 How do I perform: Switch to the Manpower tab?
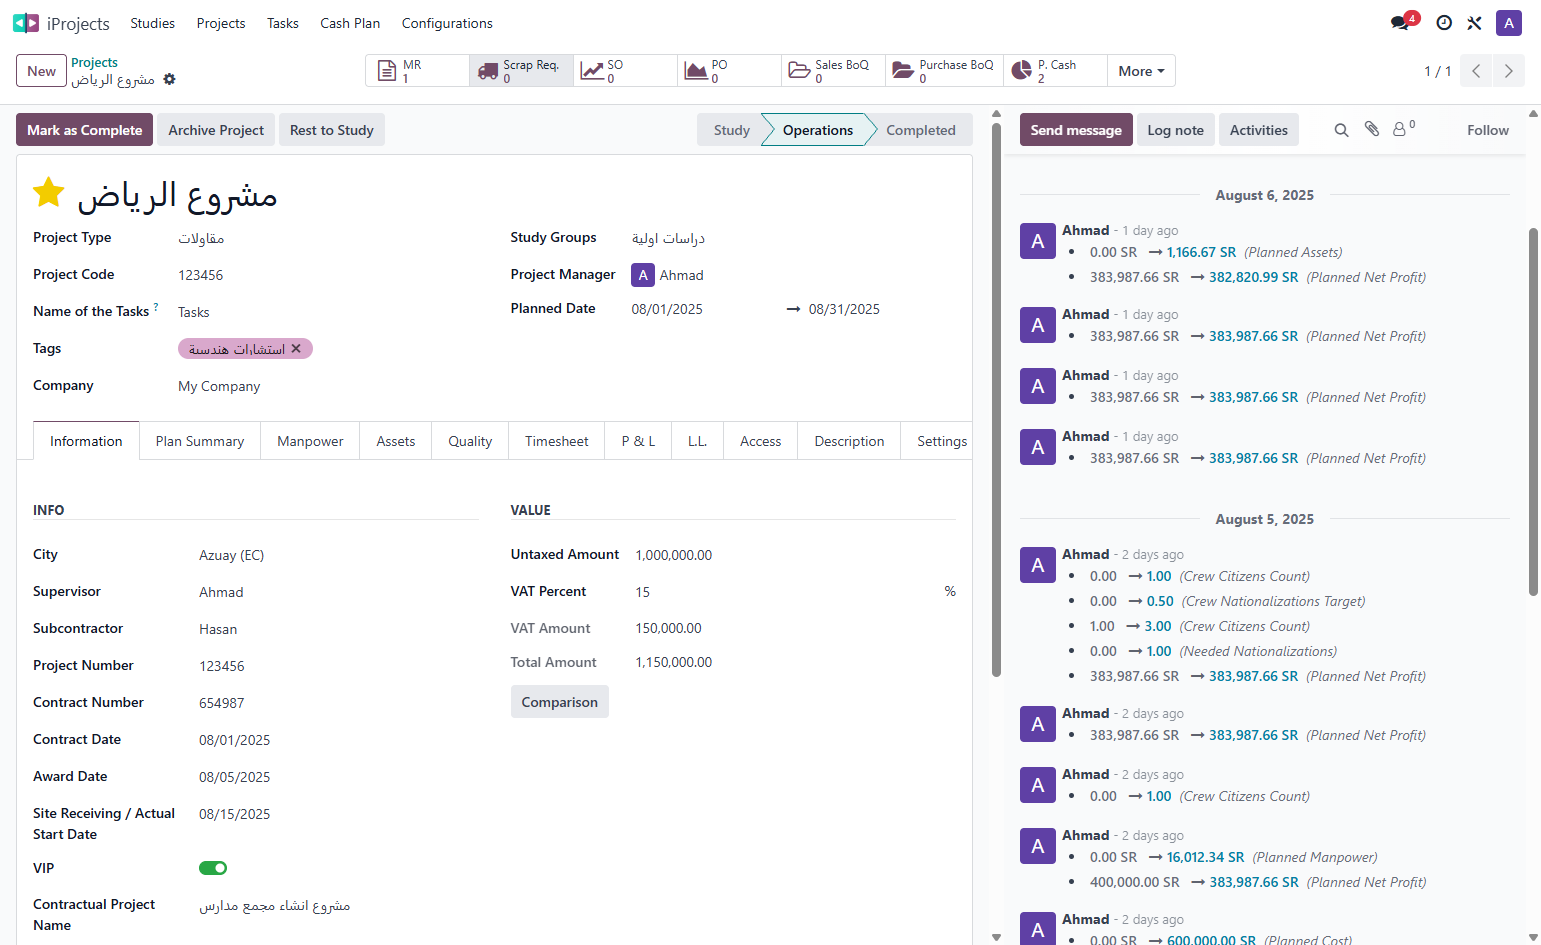[x=310, y=441]
